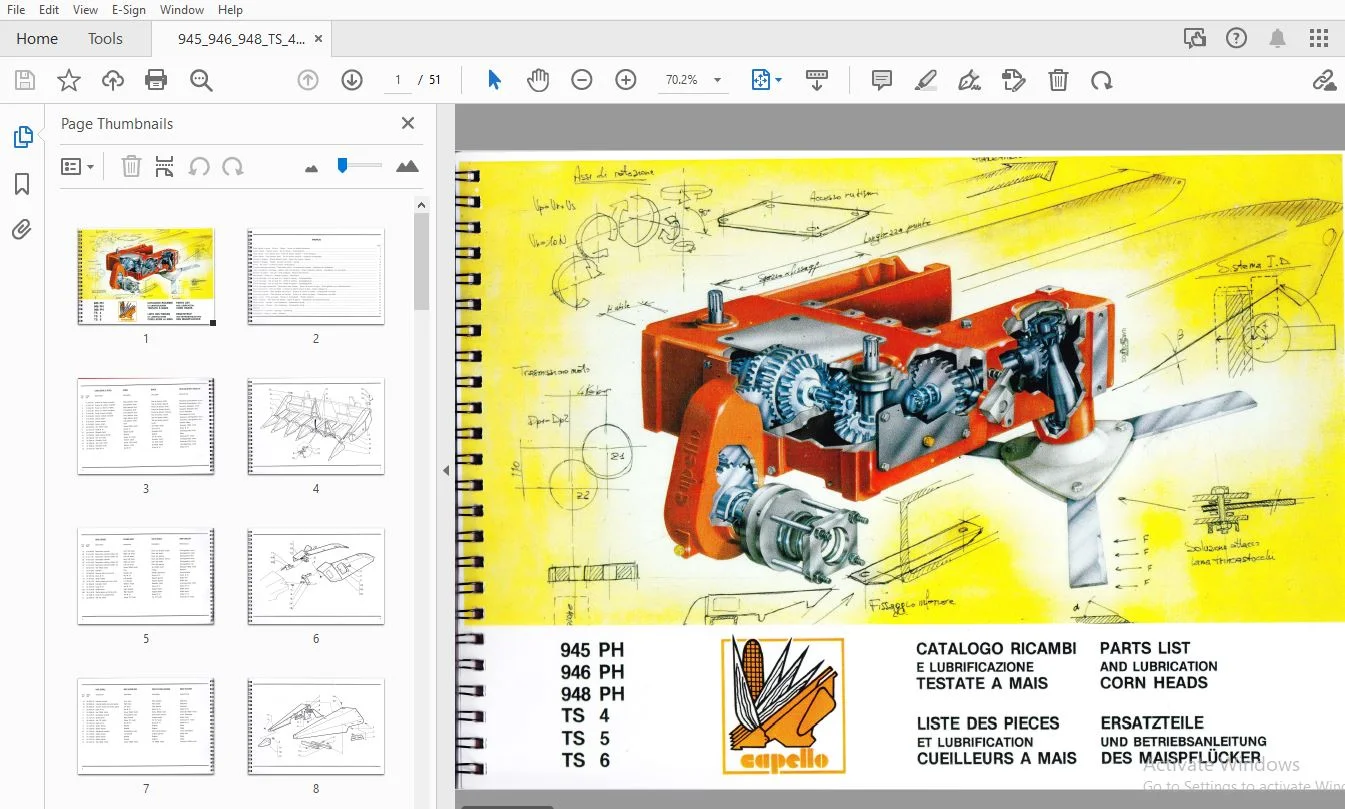Select the Highlight text tool
Viewport: 1345px width, 809px height.
click(926, 80)
